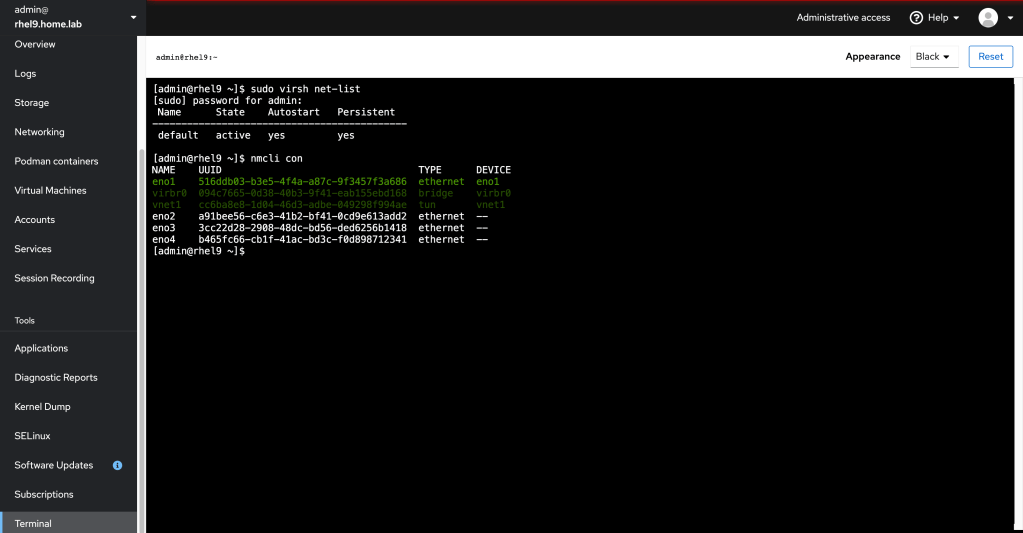Navigate to Storage in sidebar
This screenshot has height=533, width=1023.
31,103
